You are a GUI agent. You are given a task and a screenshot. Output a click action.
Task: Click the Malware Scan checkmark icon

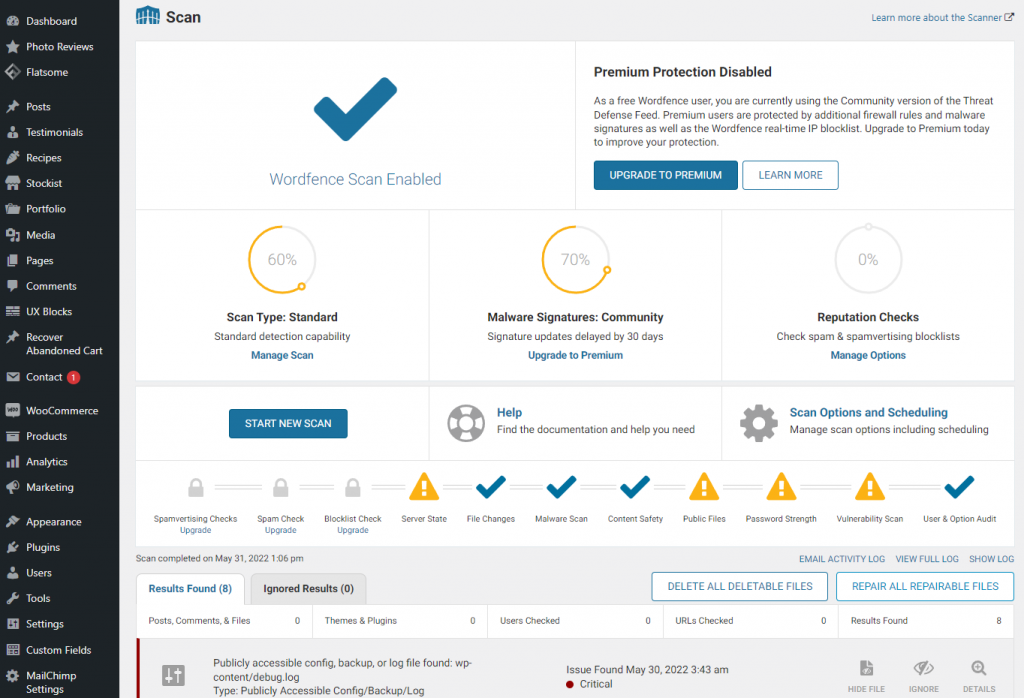[x=561, y=487]
